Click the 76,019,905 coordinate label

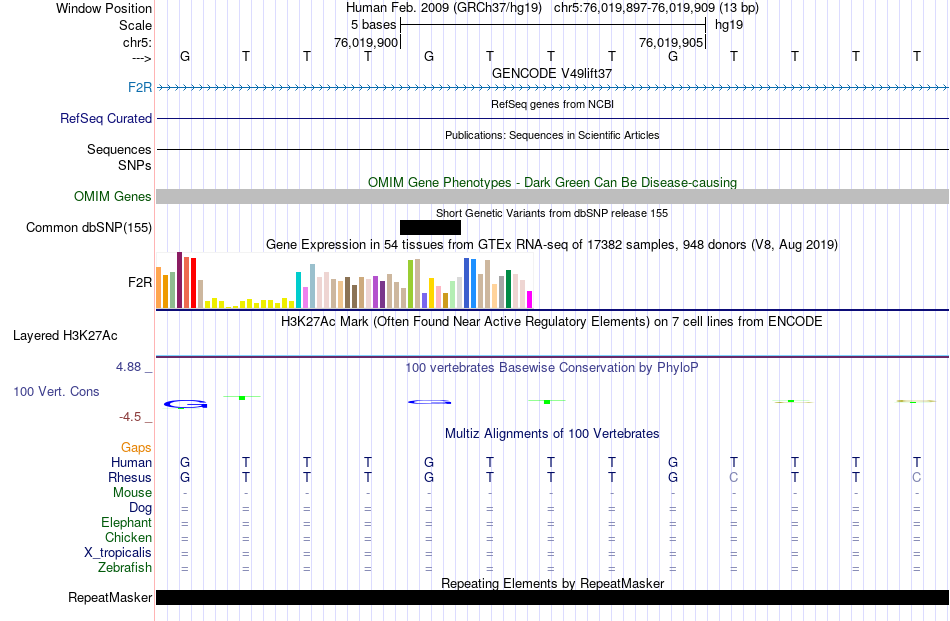[x=671, y=42]
